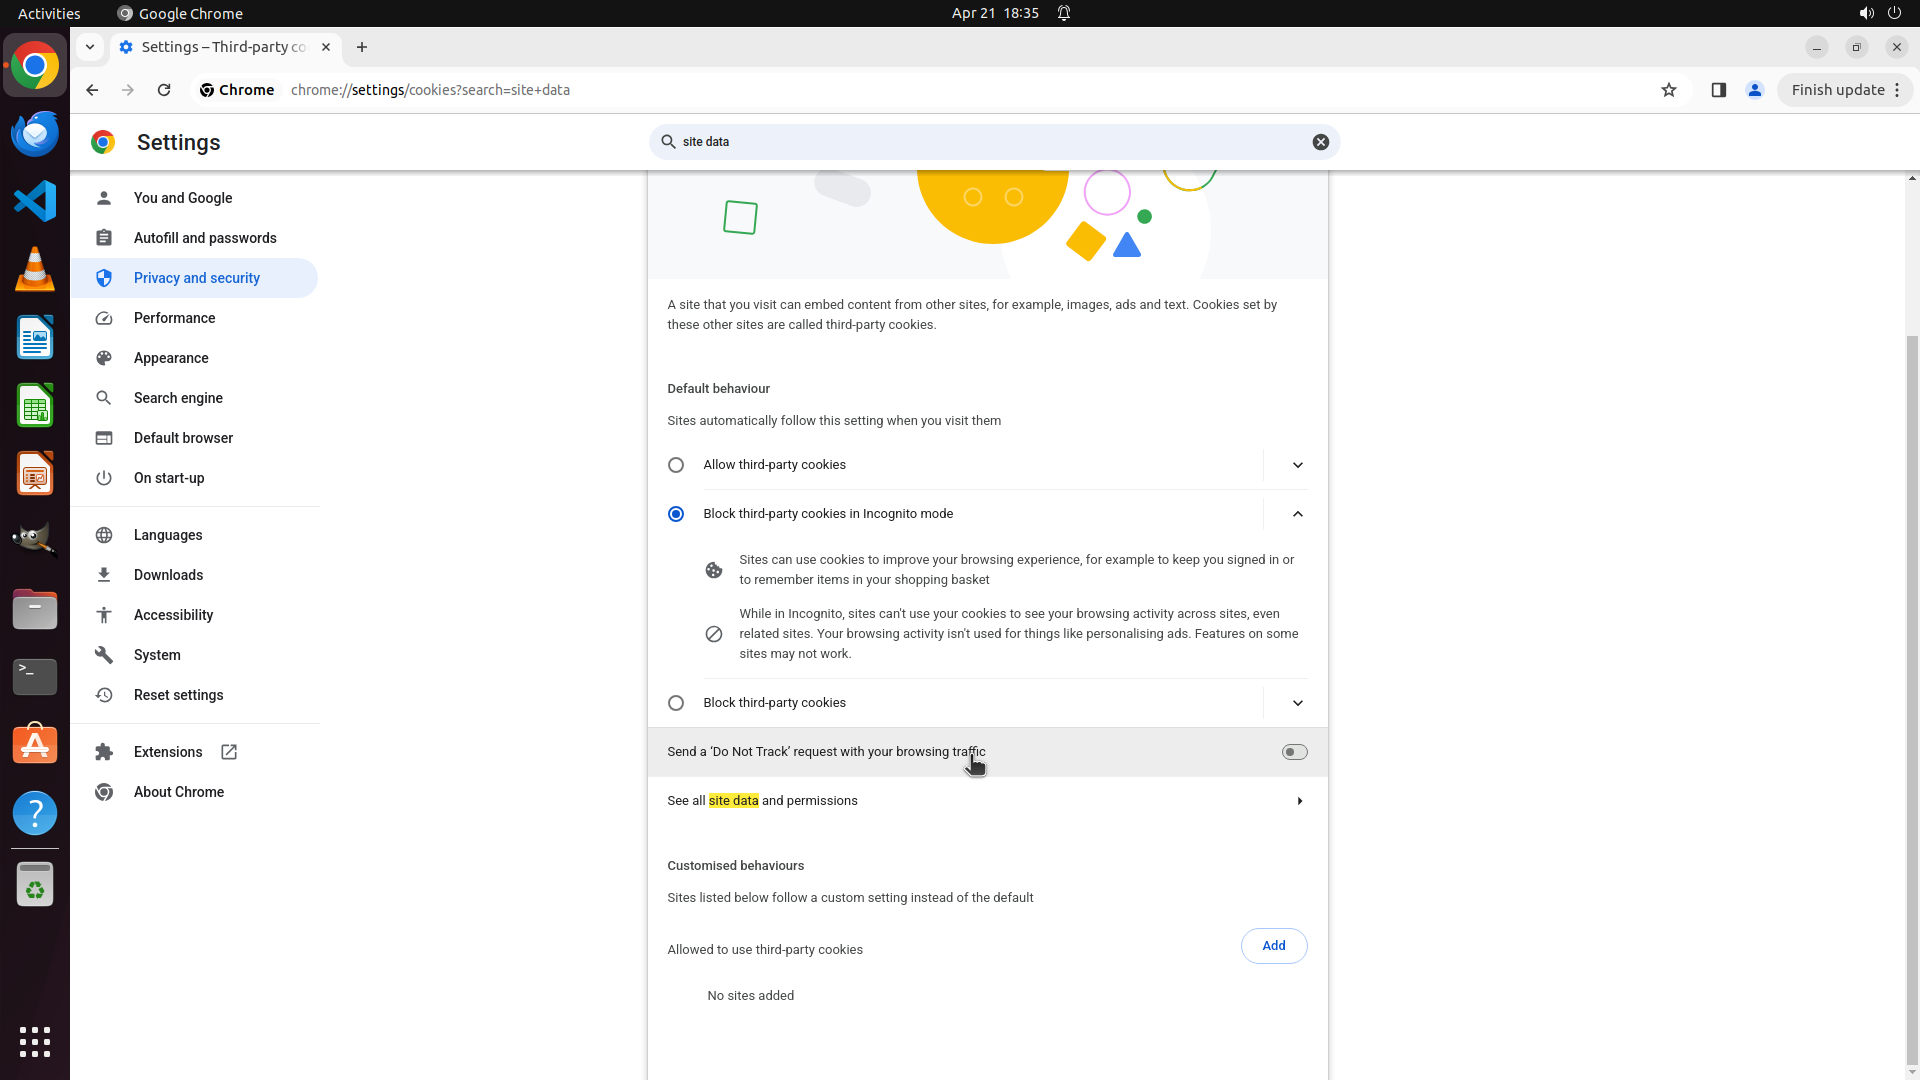Select Block third-party cookies radio button
This screenshot has height=1080, width=1920.
(x=676, y=703)
